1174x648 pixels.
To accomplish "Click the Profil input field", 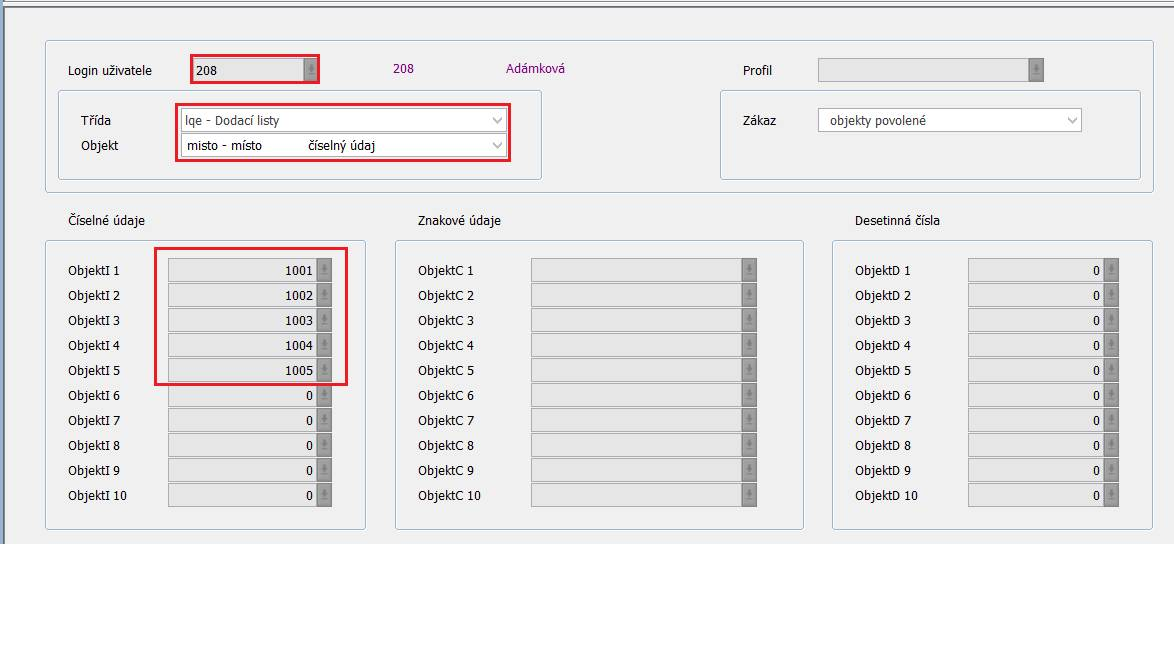I will coord(922,70).
